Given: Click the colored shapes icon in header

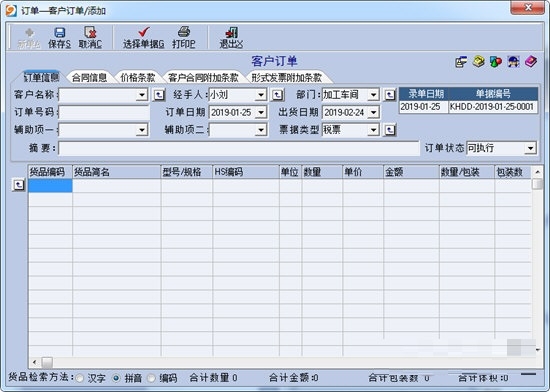Looking at the screenshot, I should 496,62.
